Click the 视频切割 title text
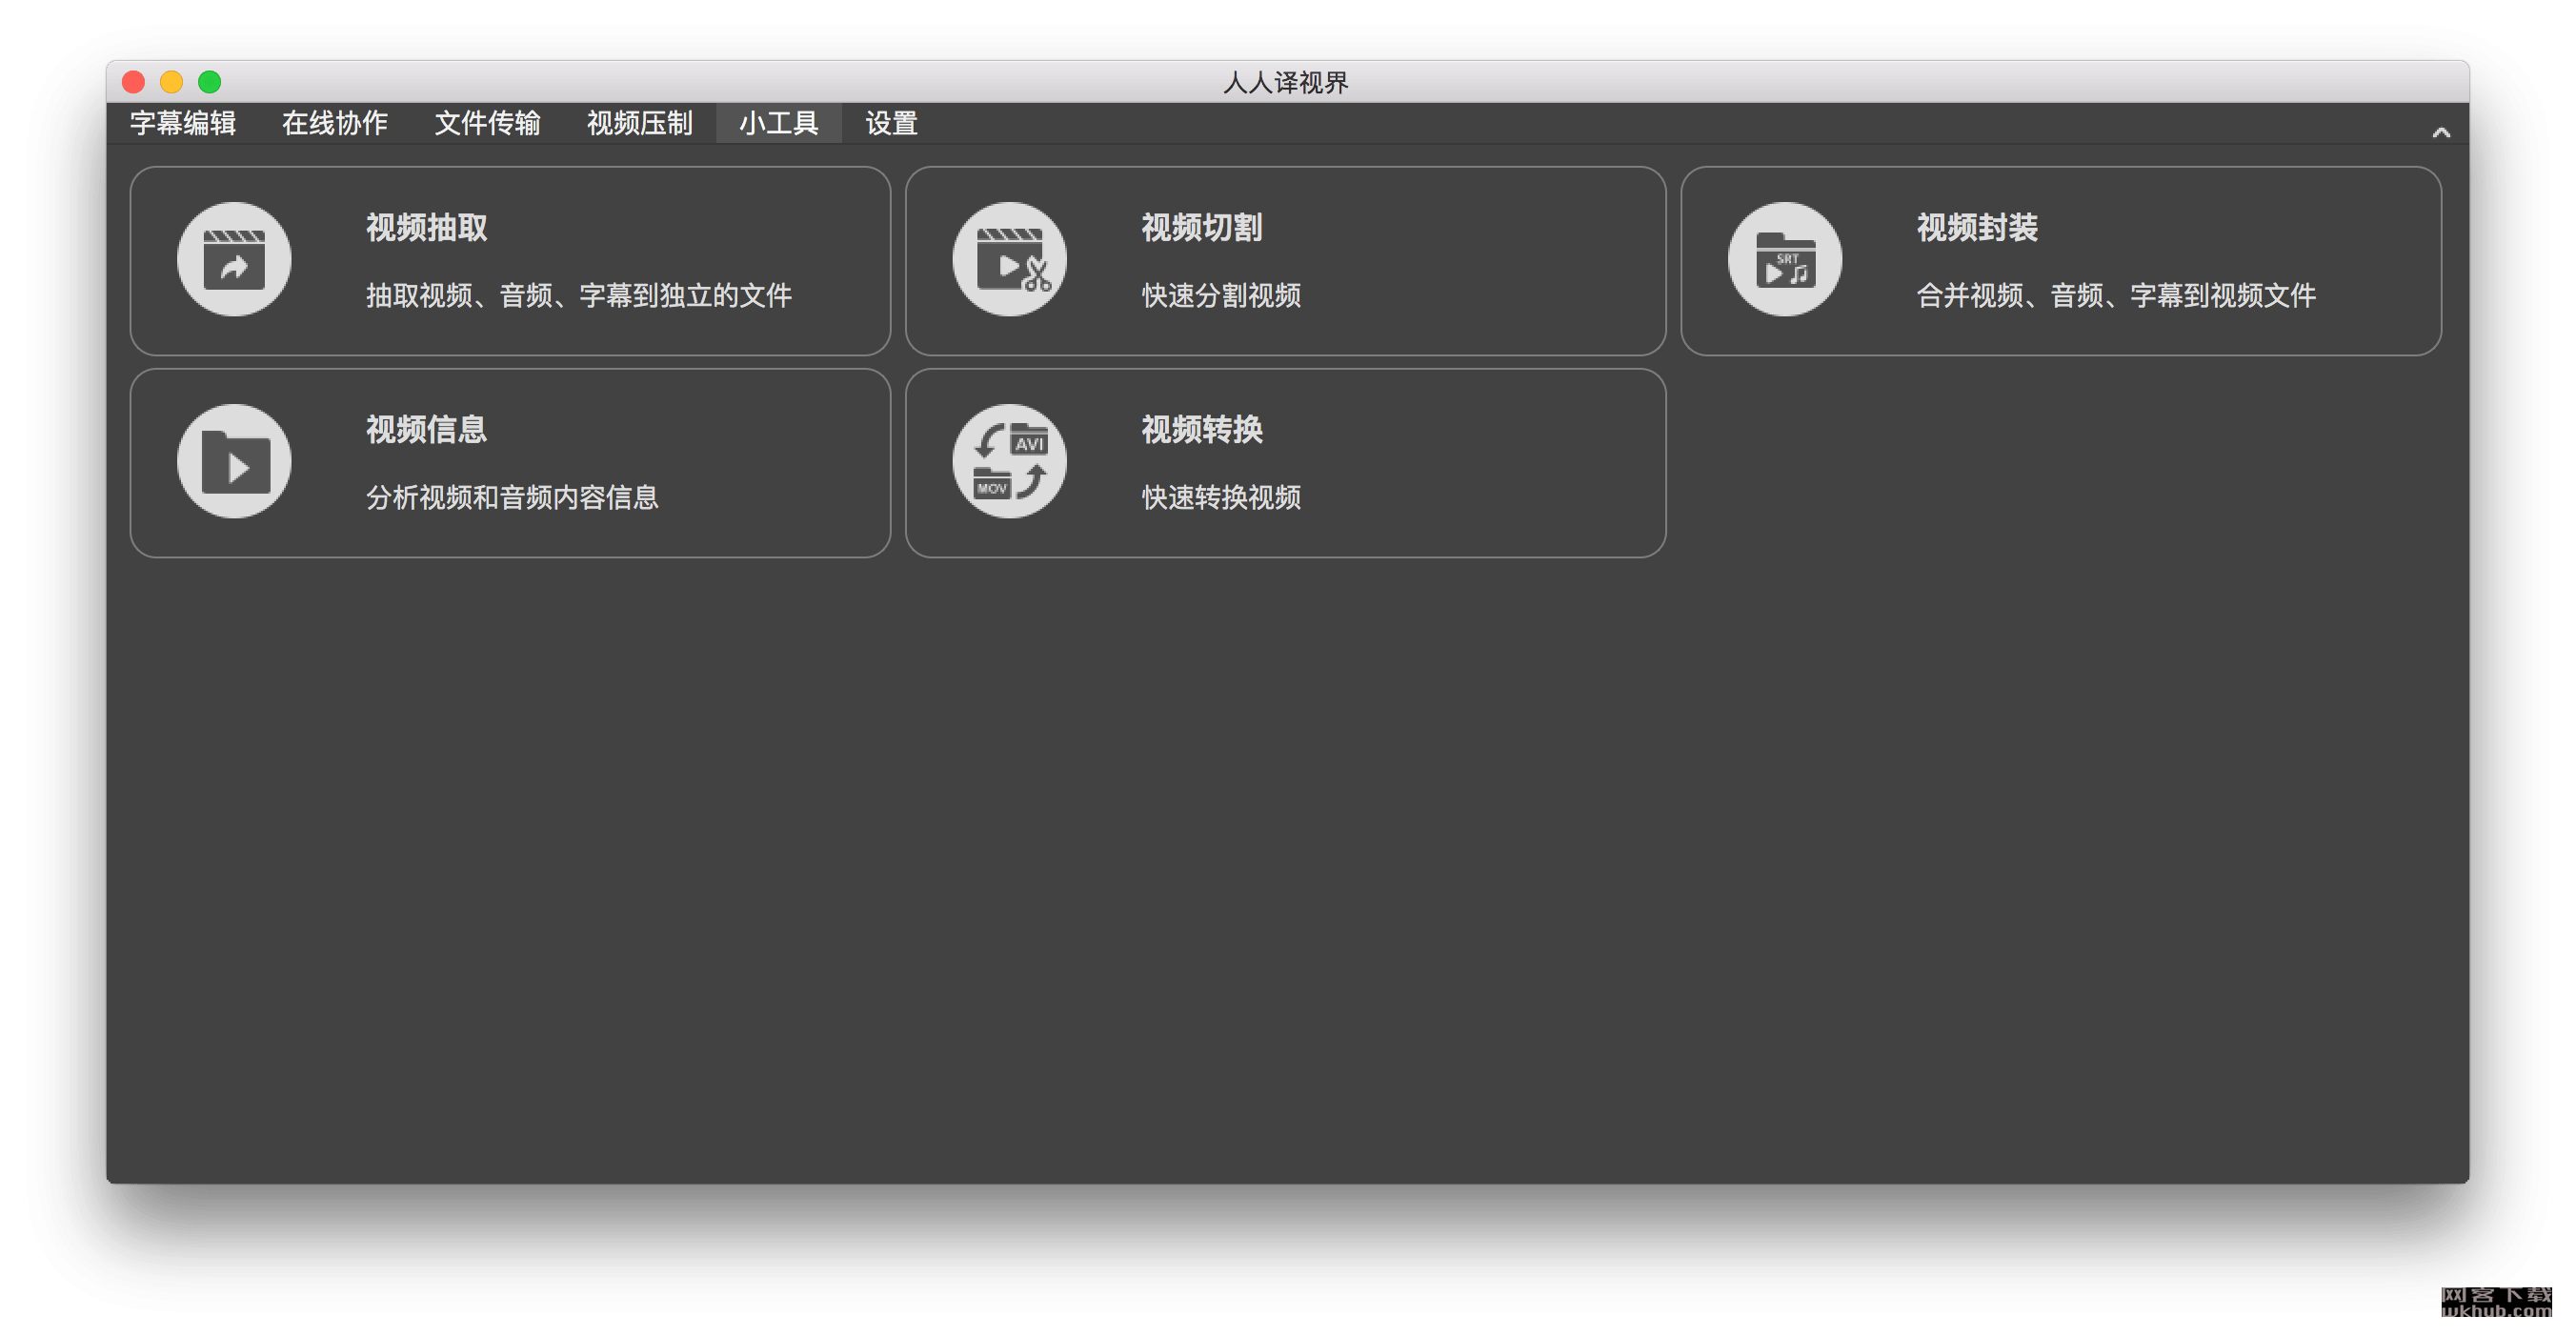Viewport: 2576px width, 1336px height. point(1202,228)
